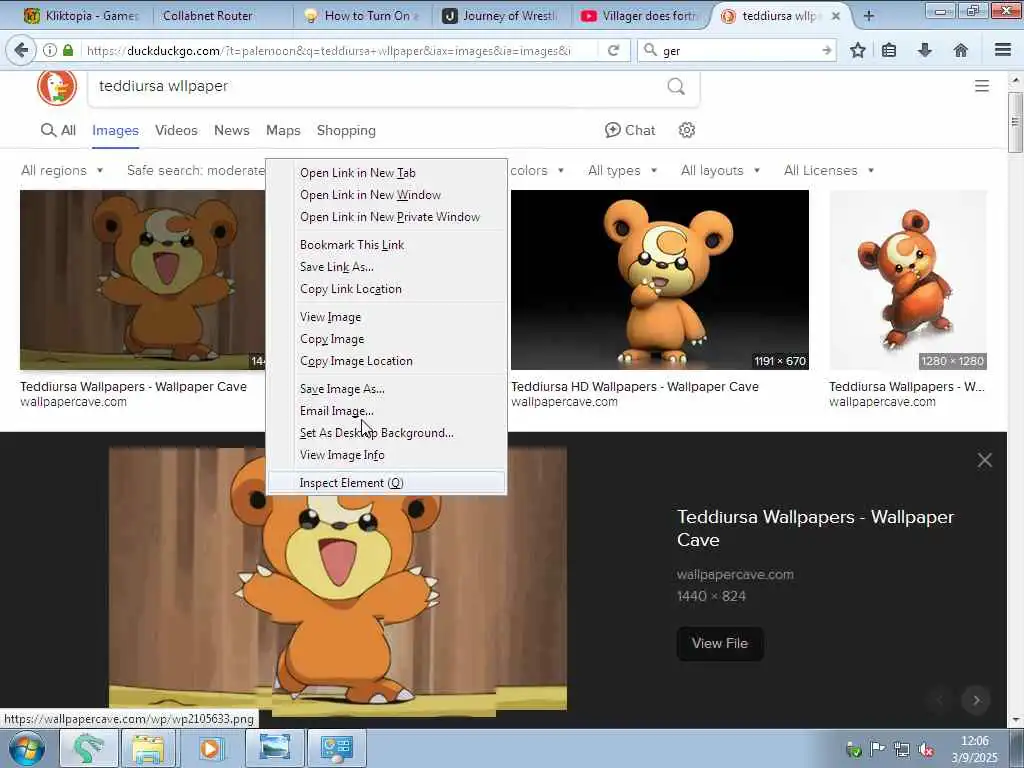Select Inspect Element (Q)
The width and height of the screenshot is (1024, 768).
point(387,483)
